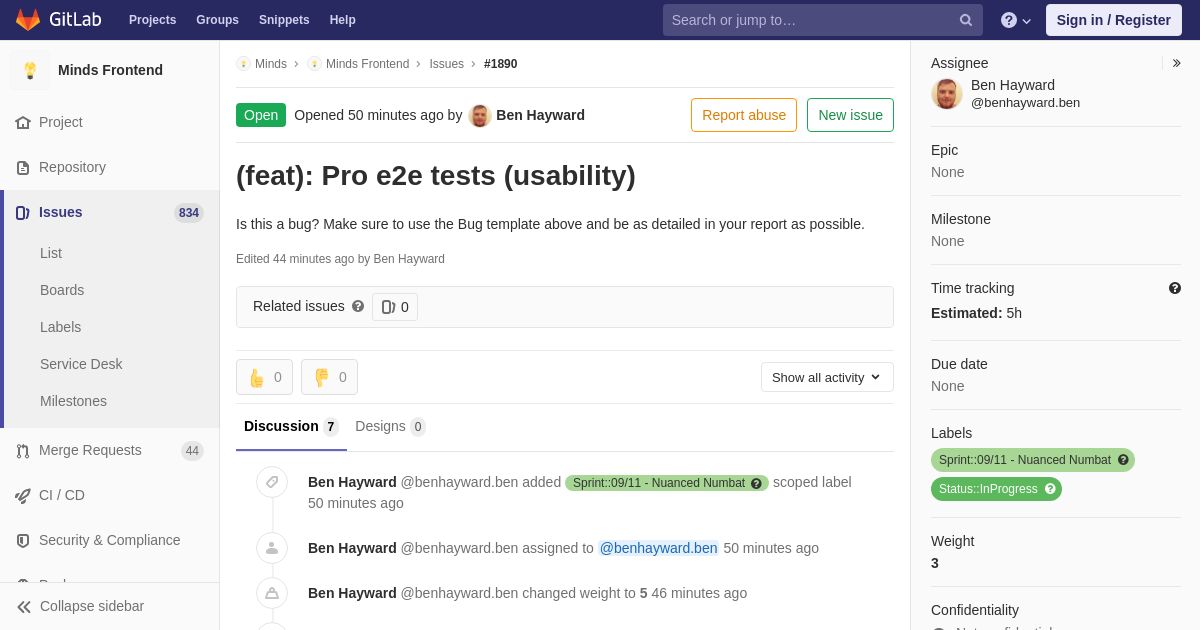This screenshot has width=1200, height=630.
Task: Open the Groups menu
Action: click(217, 20)
